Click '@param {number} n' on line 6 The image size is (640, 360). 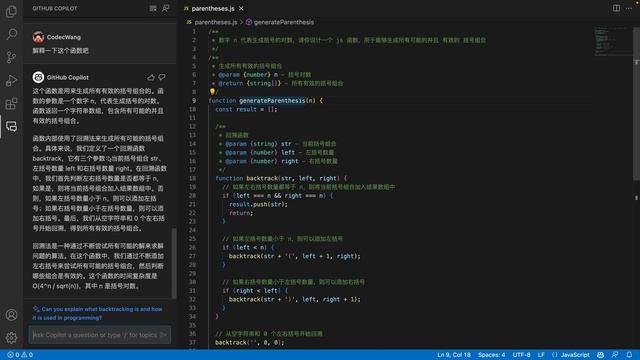point(248,75)
